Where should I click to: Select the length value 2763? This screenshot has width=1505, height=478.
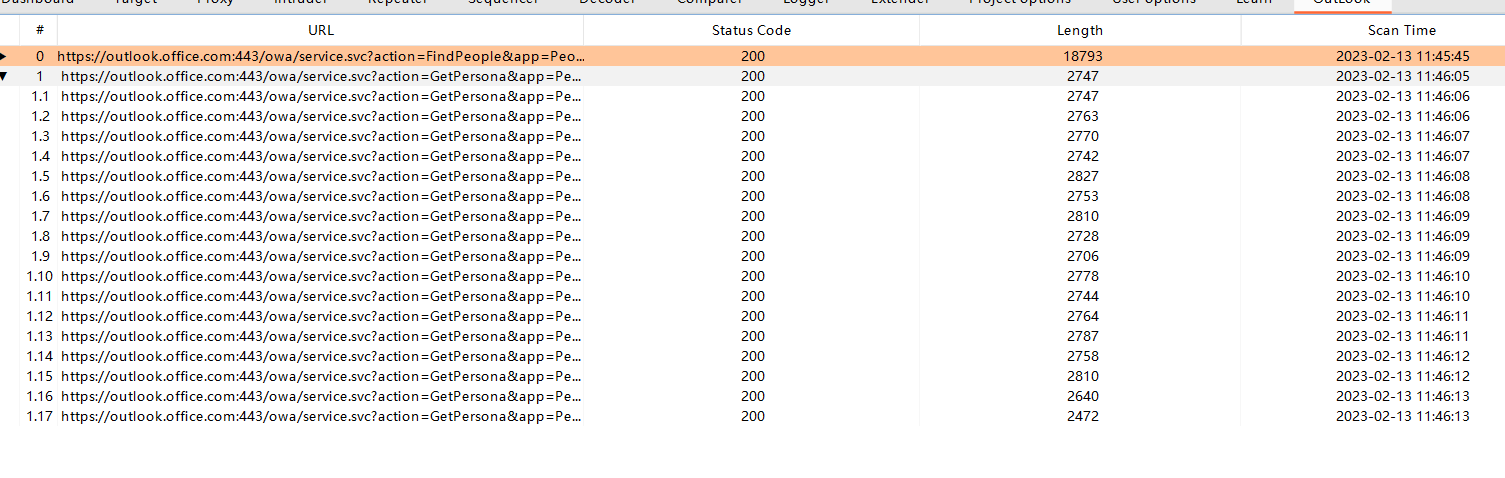point(1082,116)
